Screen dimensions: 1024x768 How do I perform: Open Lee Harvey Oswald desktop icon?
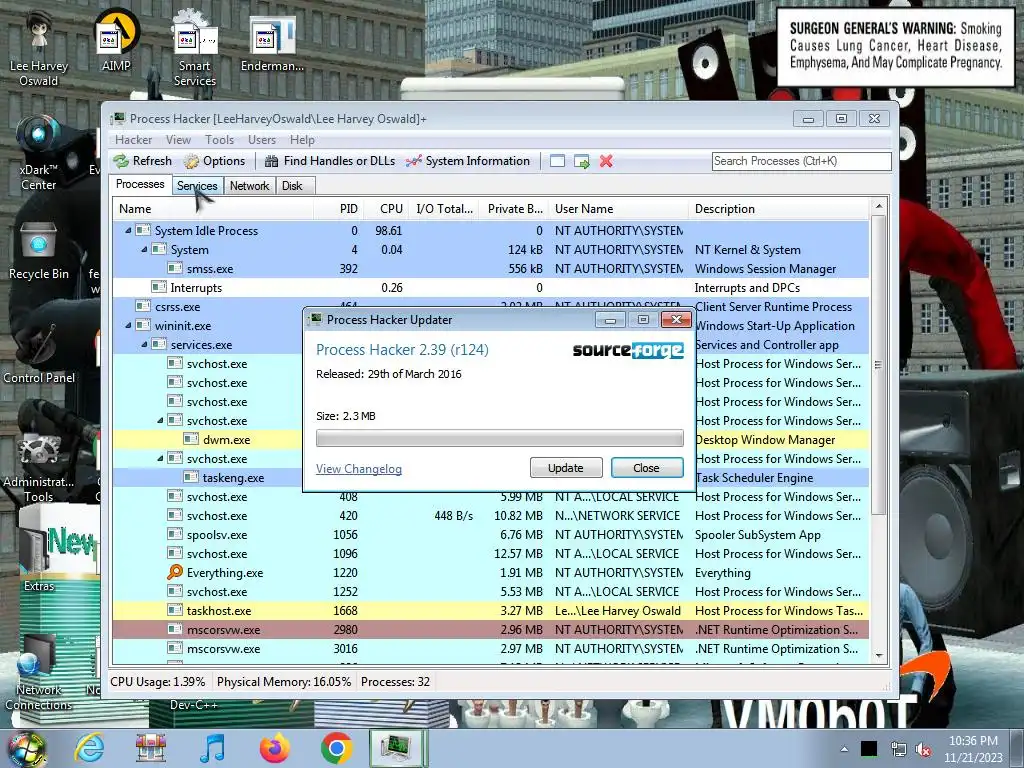(x=39, y=49)
